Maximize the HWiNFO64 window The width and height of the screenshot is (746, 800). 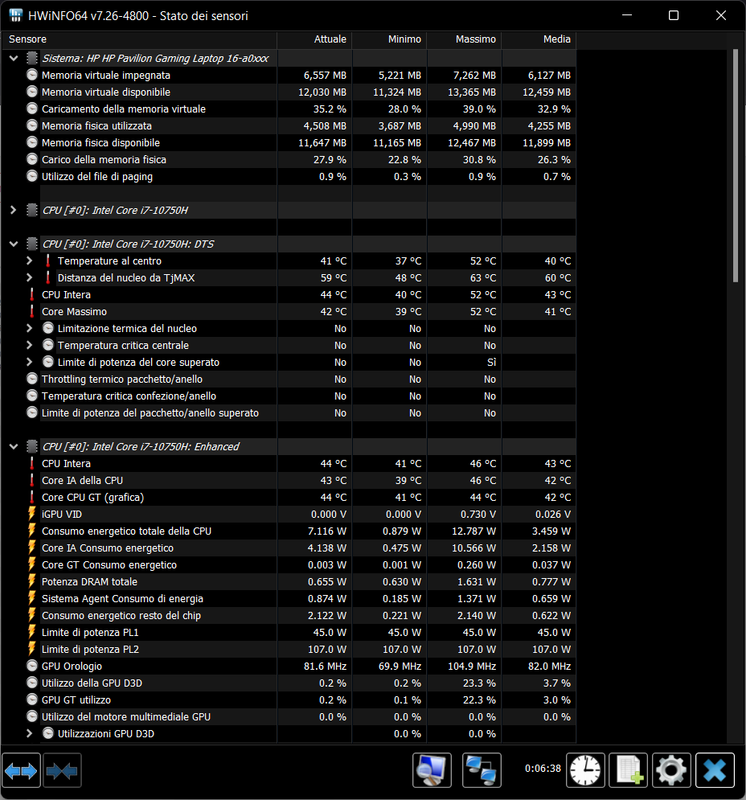(x=674, y=15)
